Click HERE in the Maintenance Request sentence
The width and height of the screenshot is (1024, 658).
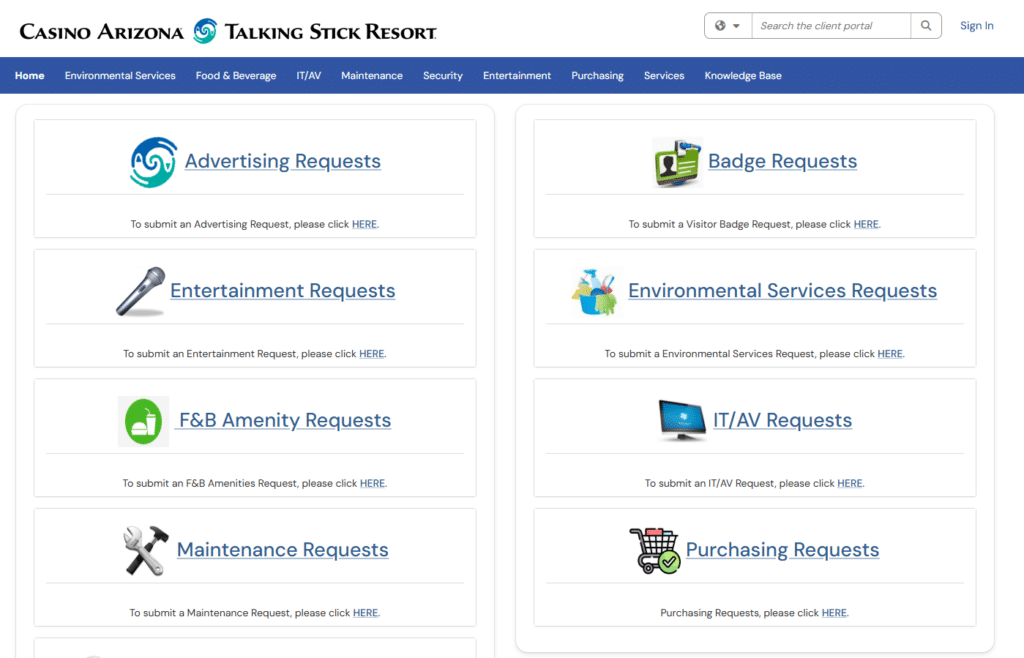pyautogui.click(x=365, y=613)
